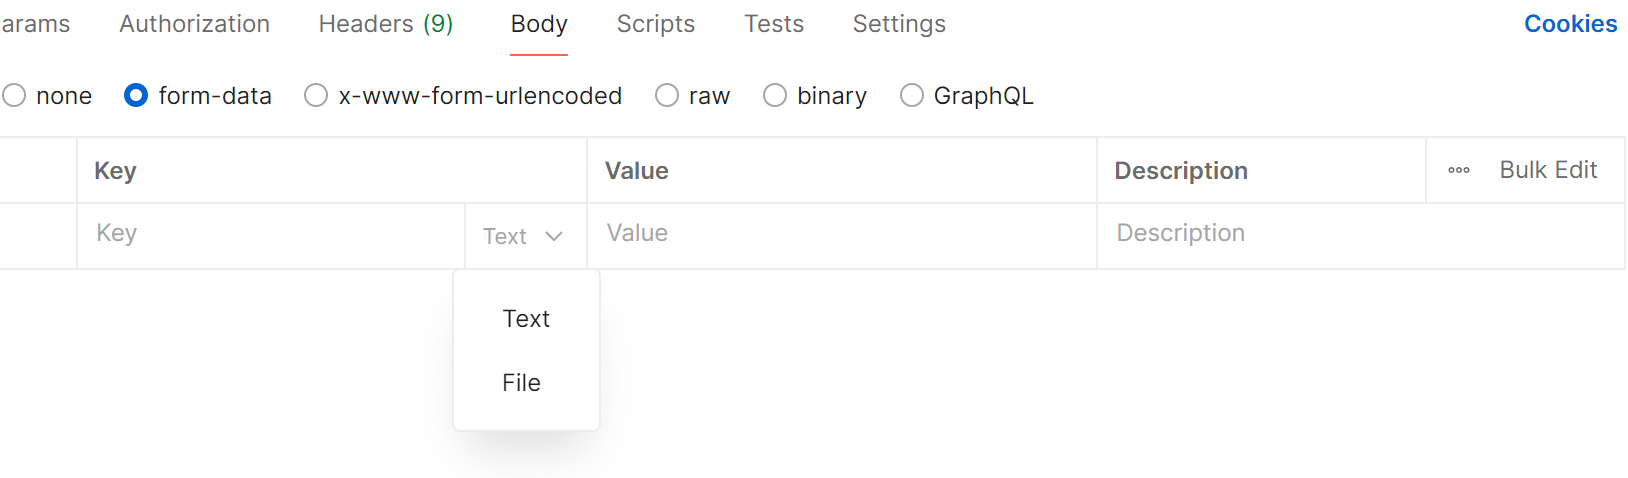Switch to the Authorization tab
This screenshot has width=1628, height=478.
[194, 24]
